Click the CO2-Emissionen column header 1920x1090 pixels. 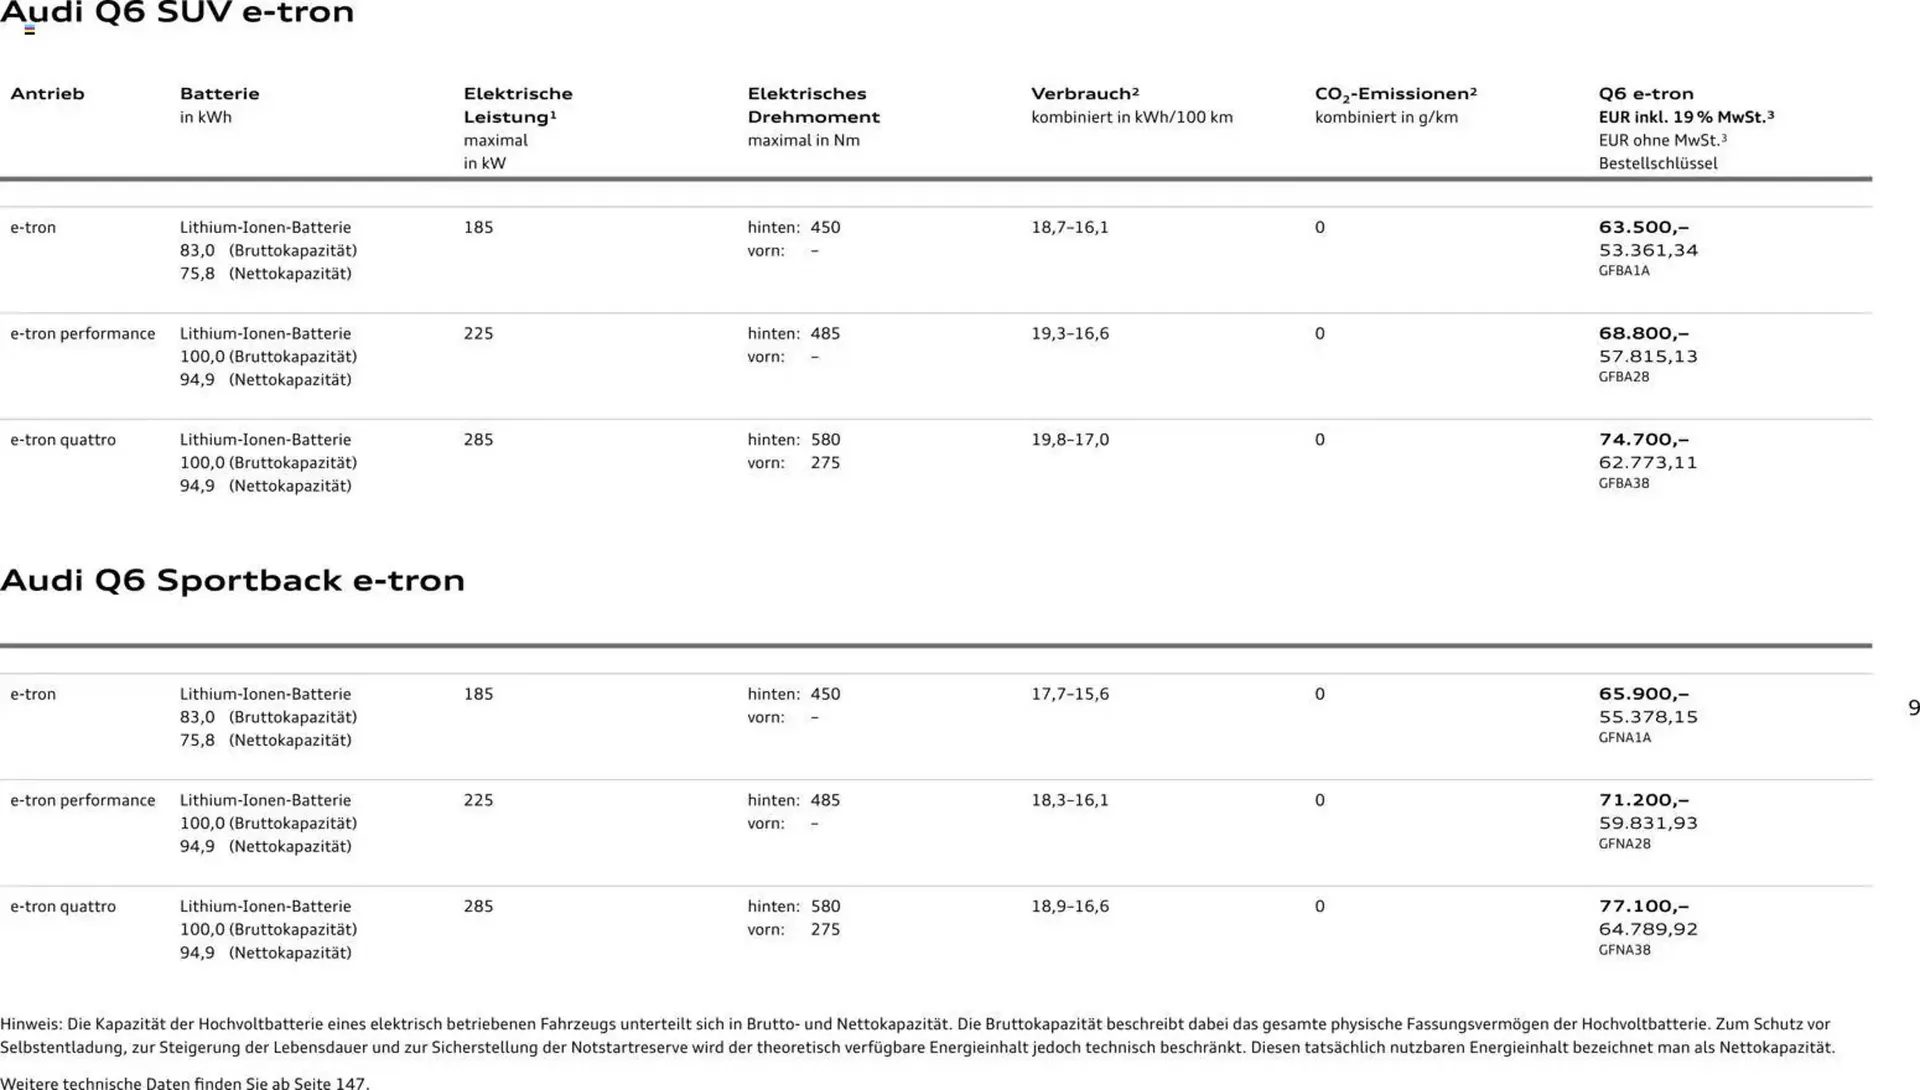click(1395, 94)
